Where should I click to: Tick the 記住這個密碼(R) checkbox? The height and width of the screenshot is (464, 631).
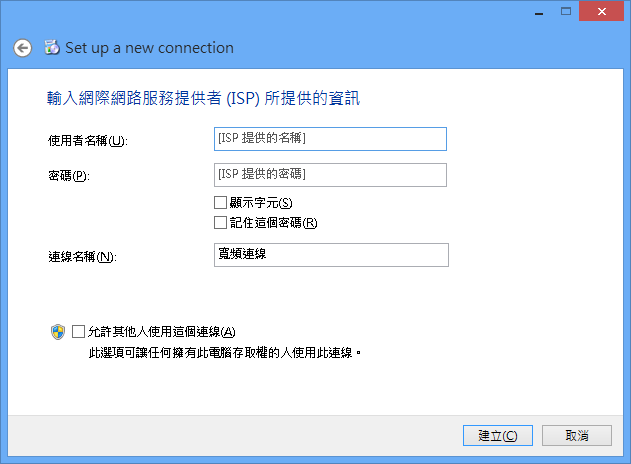(220, 223)
